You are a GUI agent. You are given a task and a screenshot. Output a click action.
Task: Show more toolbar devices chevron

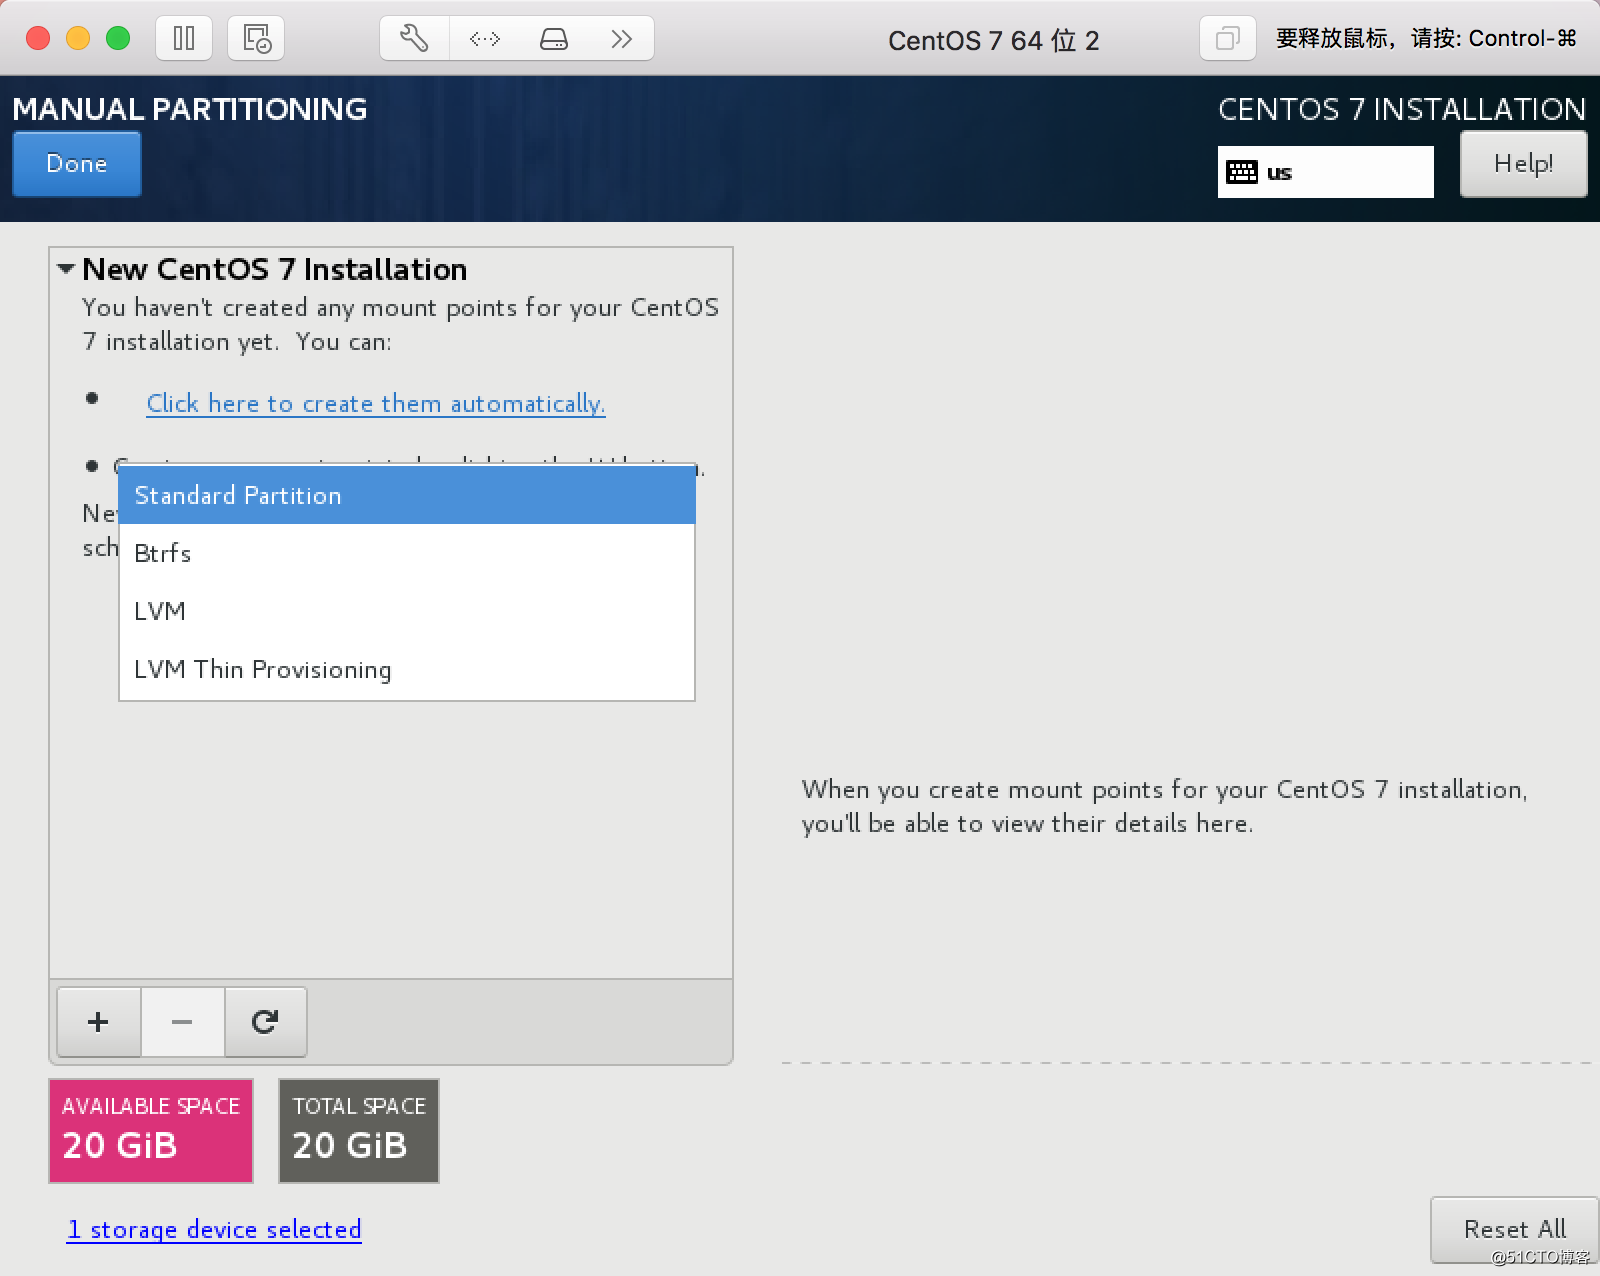click(x=621, y=39)
